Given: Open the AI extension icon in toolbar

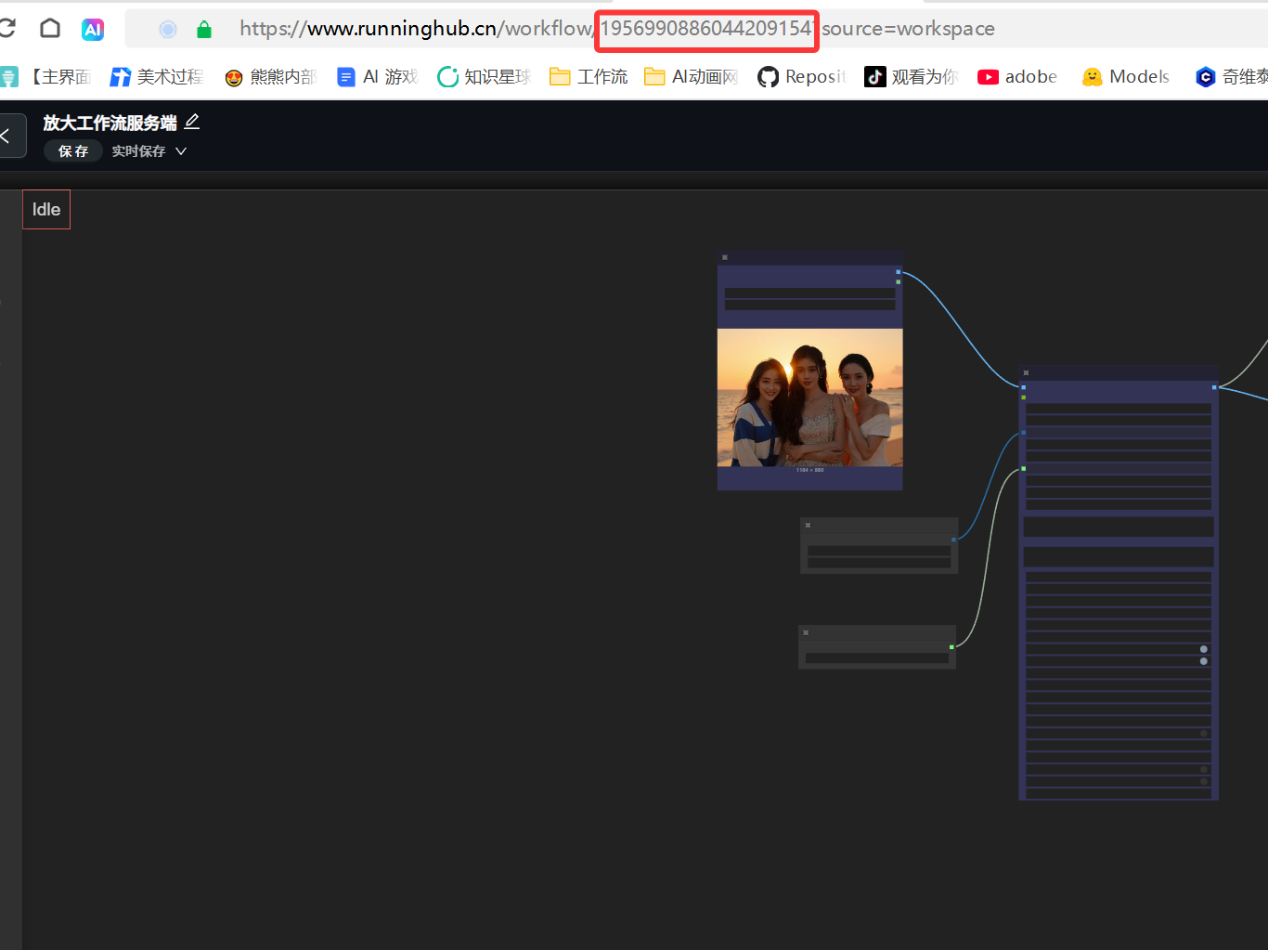Looking at the screenshot, I should pos(93,29).
